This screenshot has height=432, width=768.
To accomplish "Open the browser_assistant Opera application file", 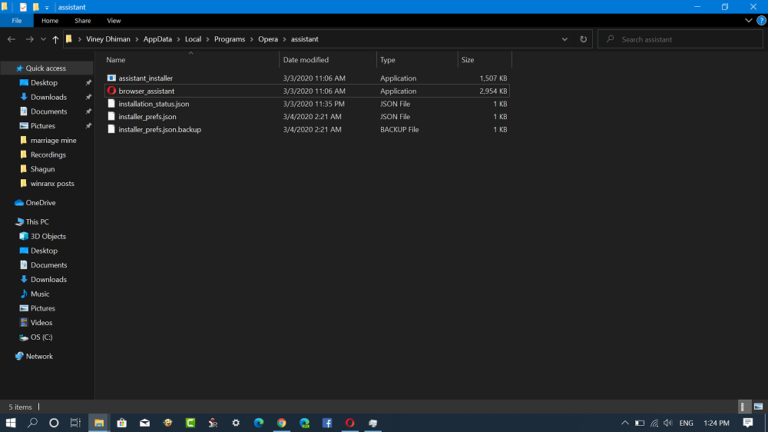I will (x=147, y=91).
